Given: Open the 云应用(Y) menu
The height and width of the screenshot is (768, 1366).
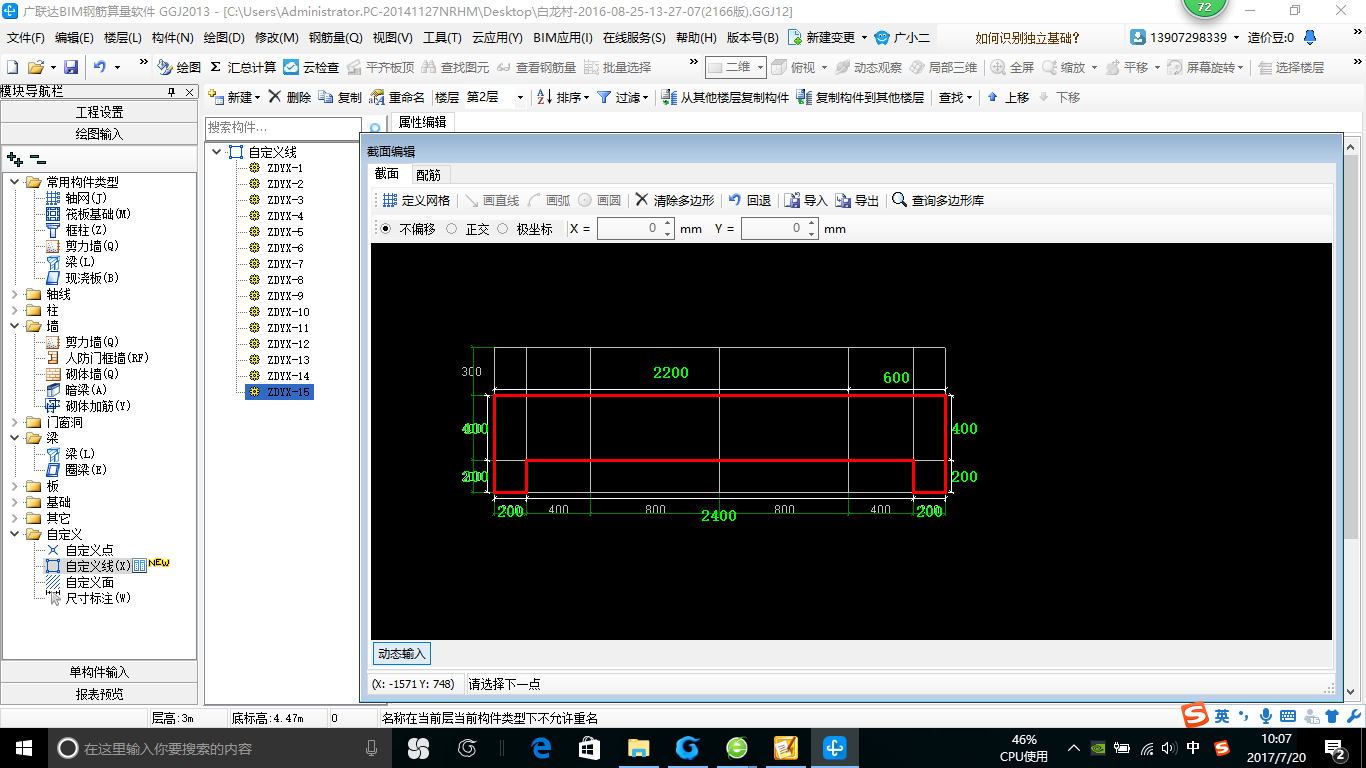Looking at the screenshot, I should [497, 37].
